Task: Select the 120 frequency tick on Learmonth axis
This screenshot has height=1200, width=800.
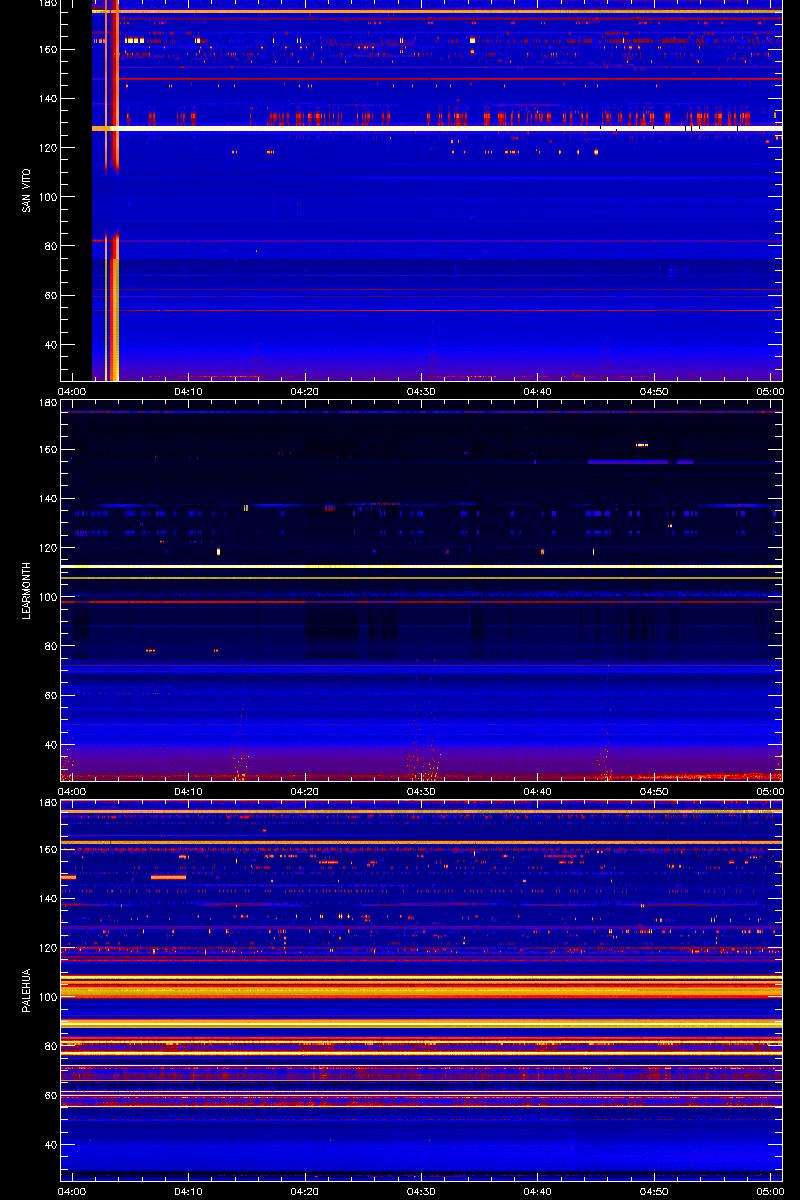Action: tap(46, 548)
